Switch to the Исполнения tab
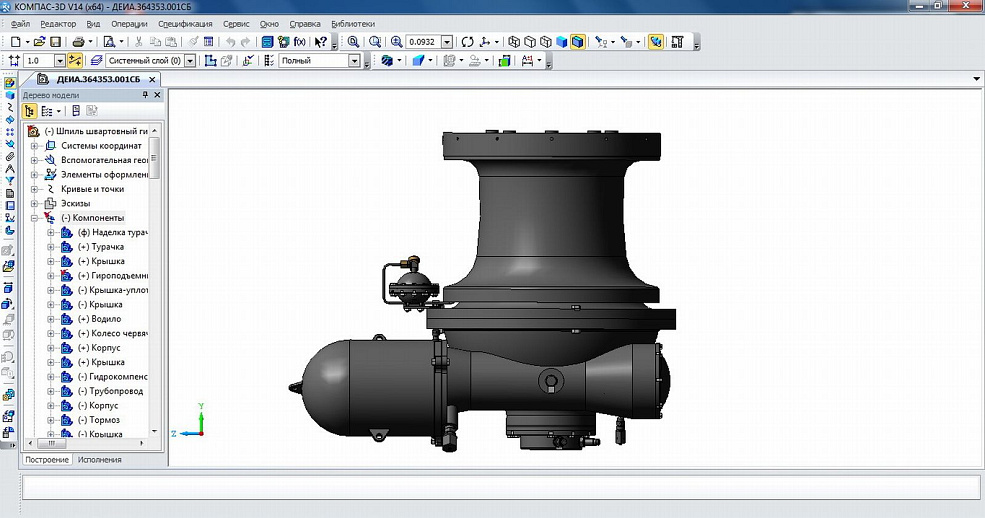Viewport: 985px width, 518px height. (x=99, y=459)
